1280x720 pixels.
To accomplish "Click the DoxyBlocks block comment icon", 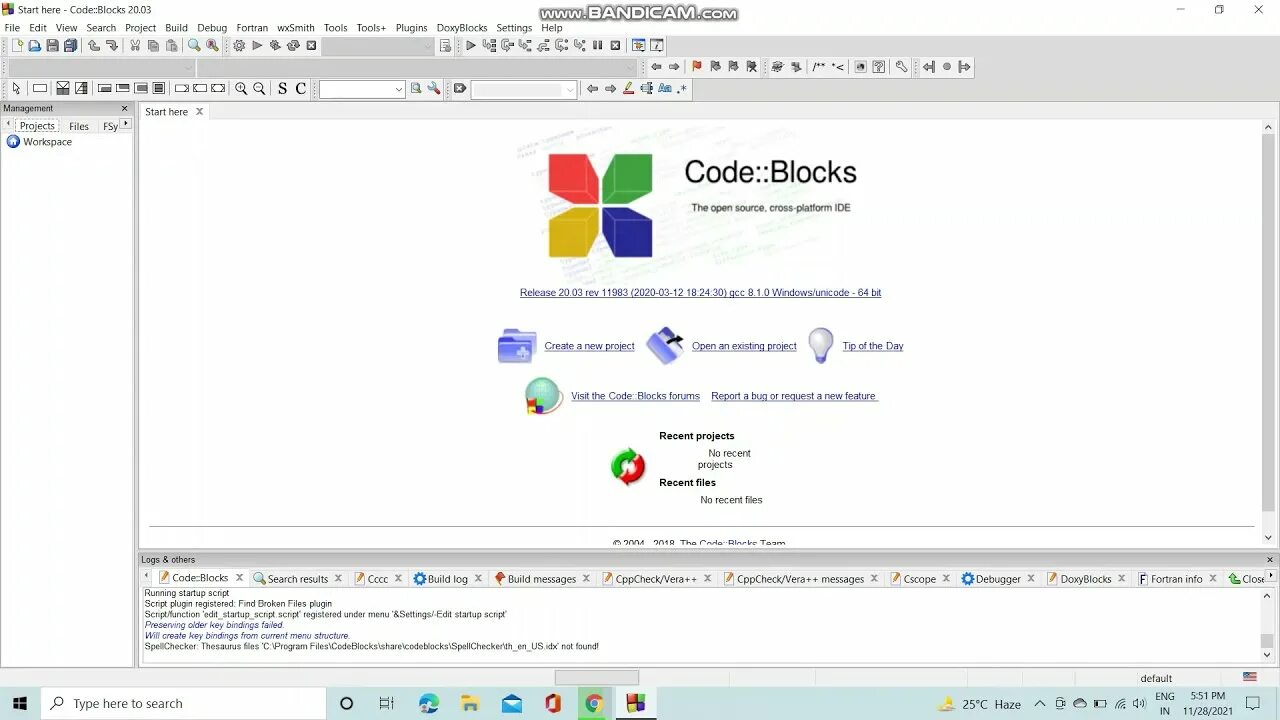I will (x=819, y=67).
